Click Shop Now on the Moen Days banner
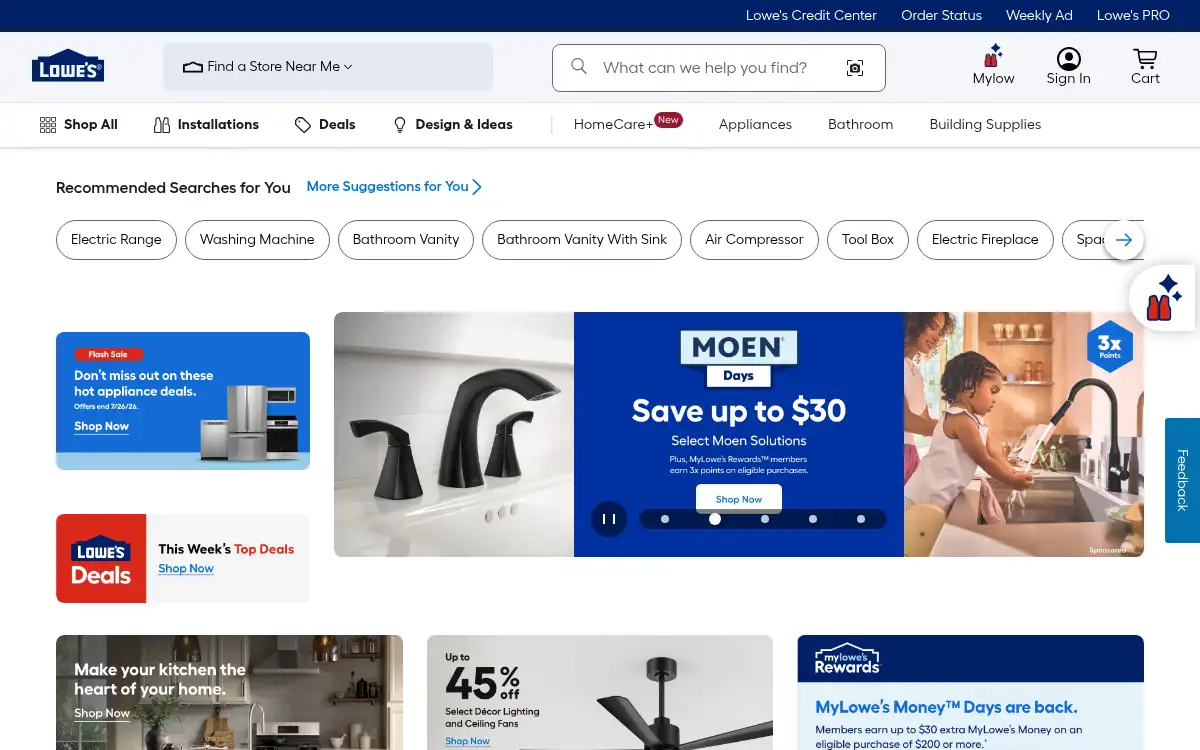Image resolution: width=1200 pixels, height=750 pixels. 739,499
